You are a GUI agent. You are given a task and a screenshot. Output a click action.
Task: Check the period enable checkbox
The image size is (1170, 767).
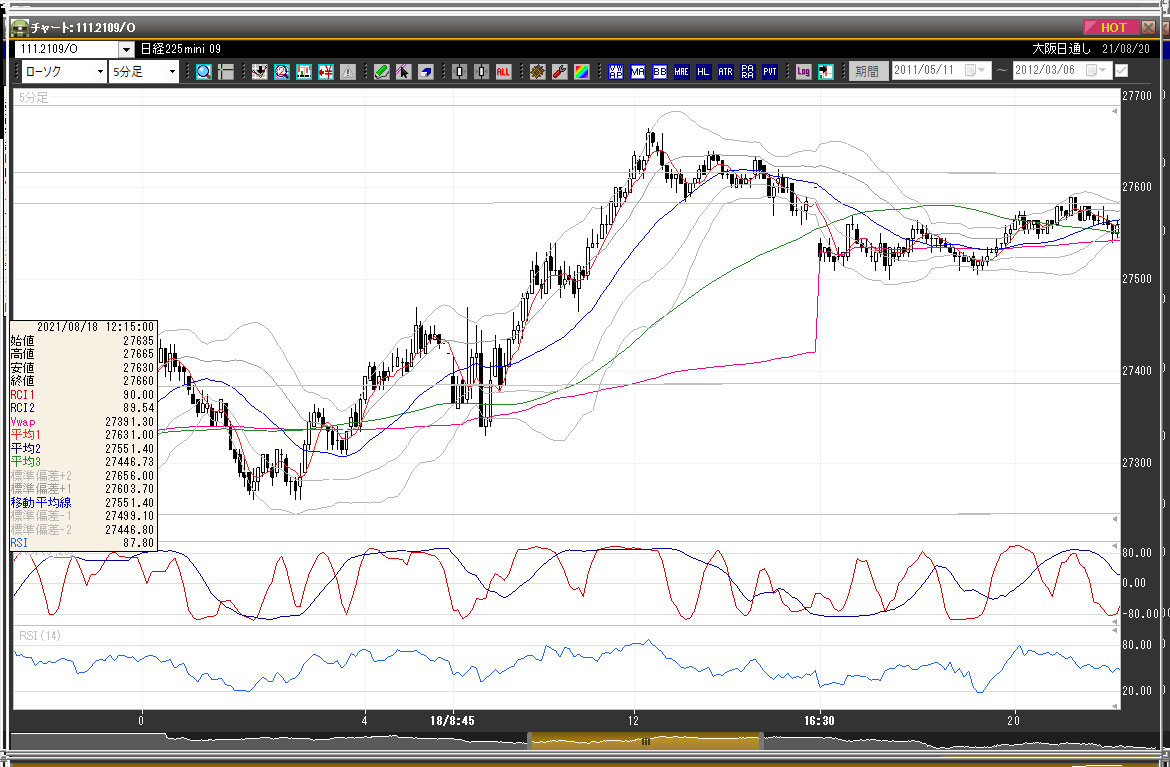point(1121,70)
